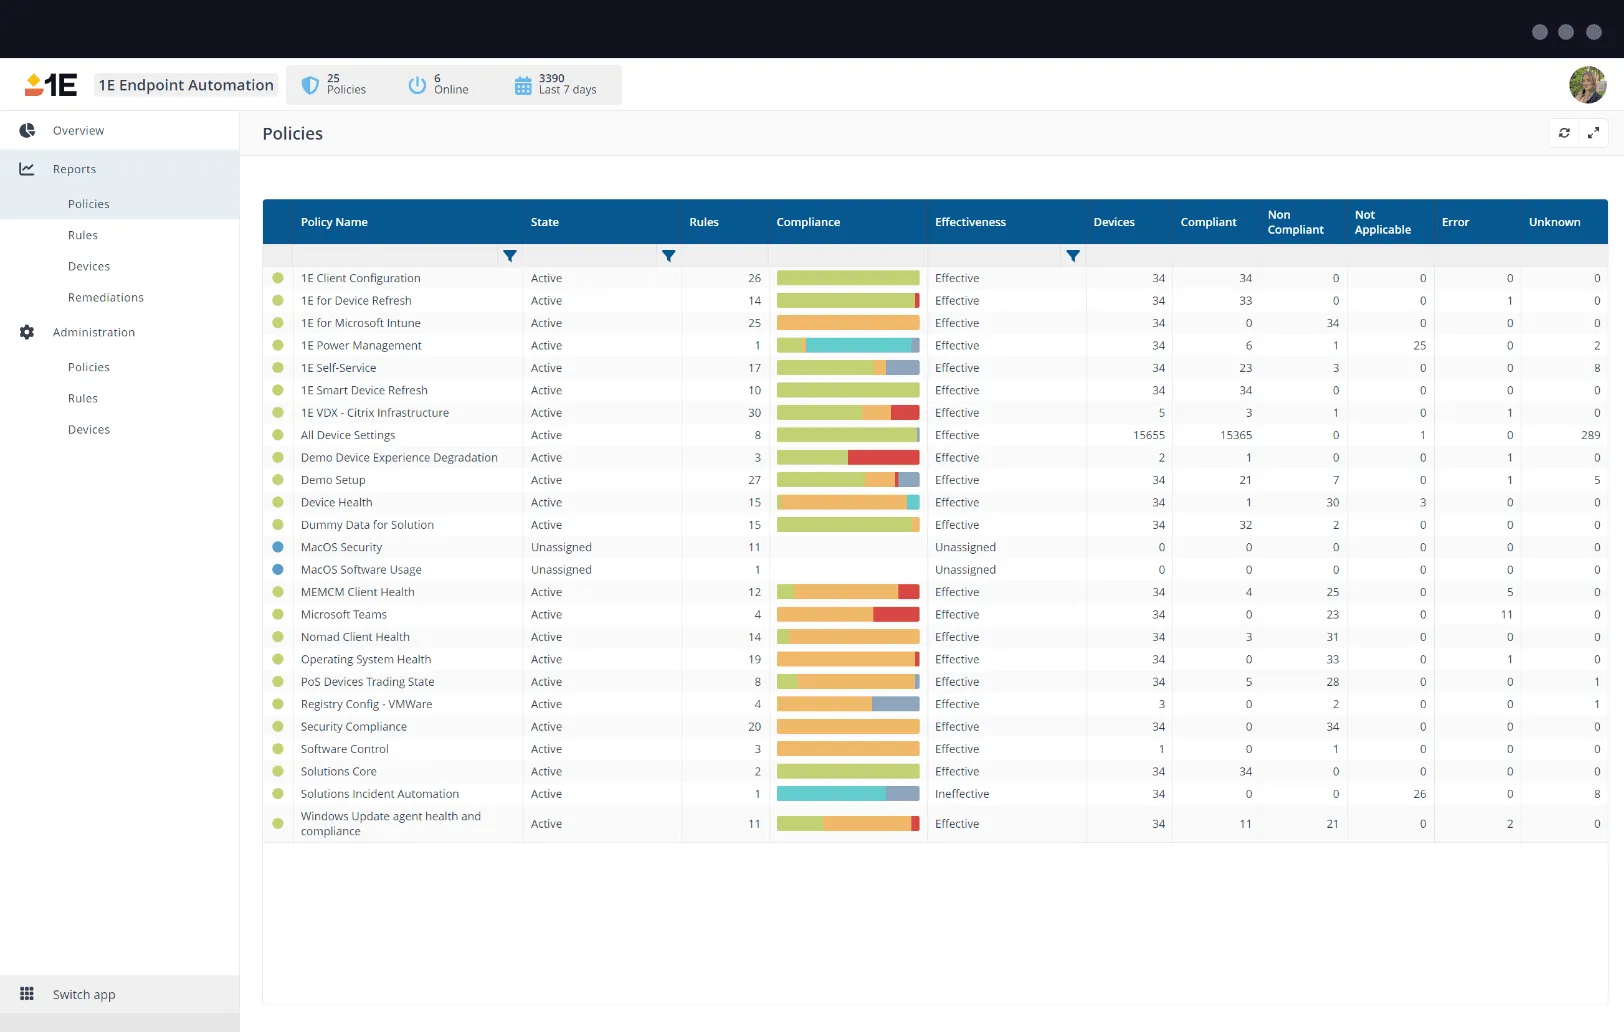Viewport: 1624px width, 1032px height.
Task: Click the expand-to-fullscreen icon on the report
Action: point(1594,132)
